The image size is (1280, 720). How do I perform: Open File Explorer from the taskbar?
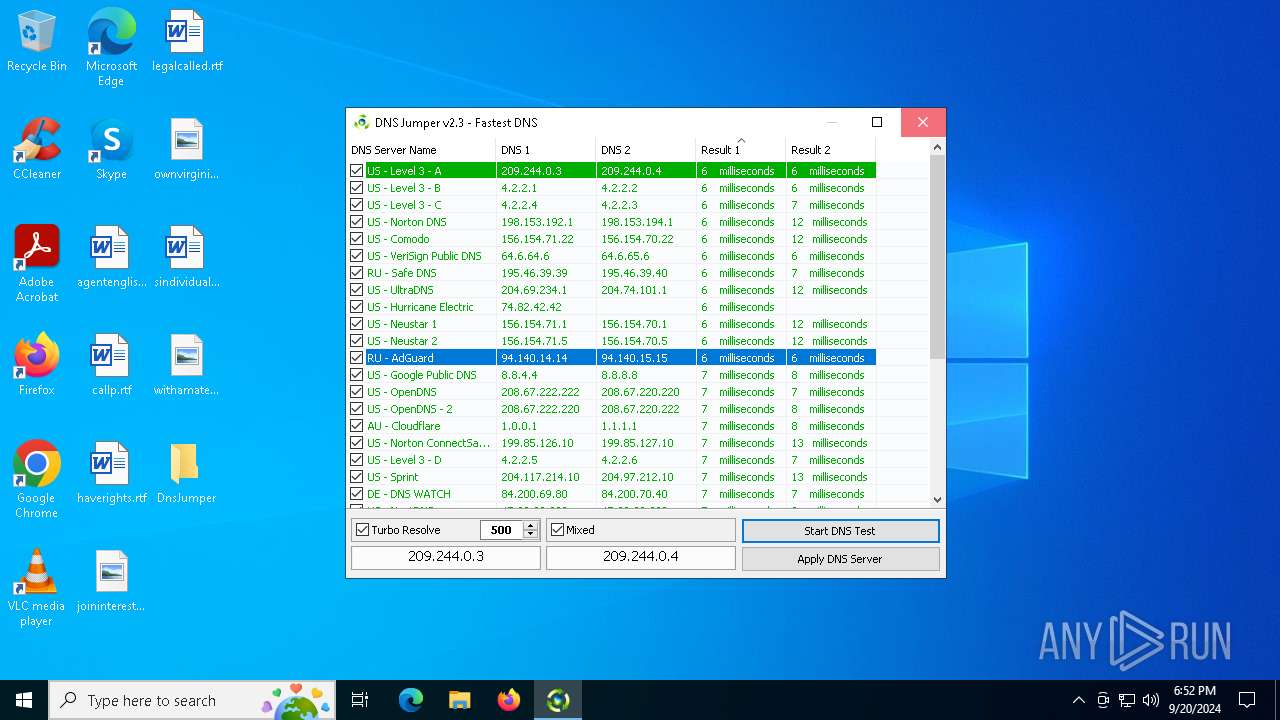click(x=459, y=700)
